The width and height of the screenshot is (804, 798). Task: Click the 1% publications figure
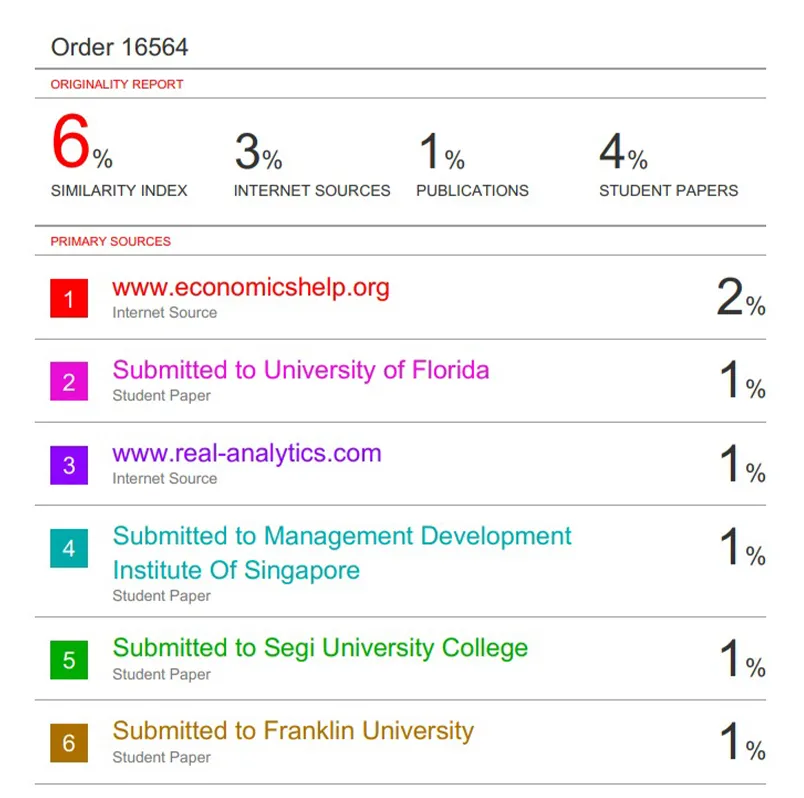pos(441,153)
